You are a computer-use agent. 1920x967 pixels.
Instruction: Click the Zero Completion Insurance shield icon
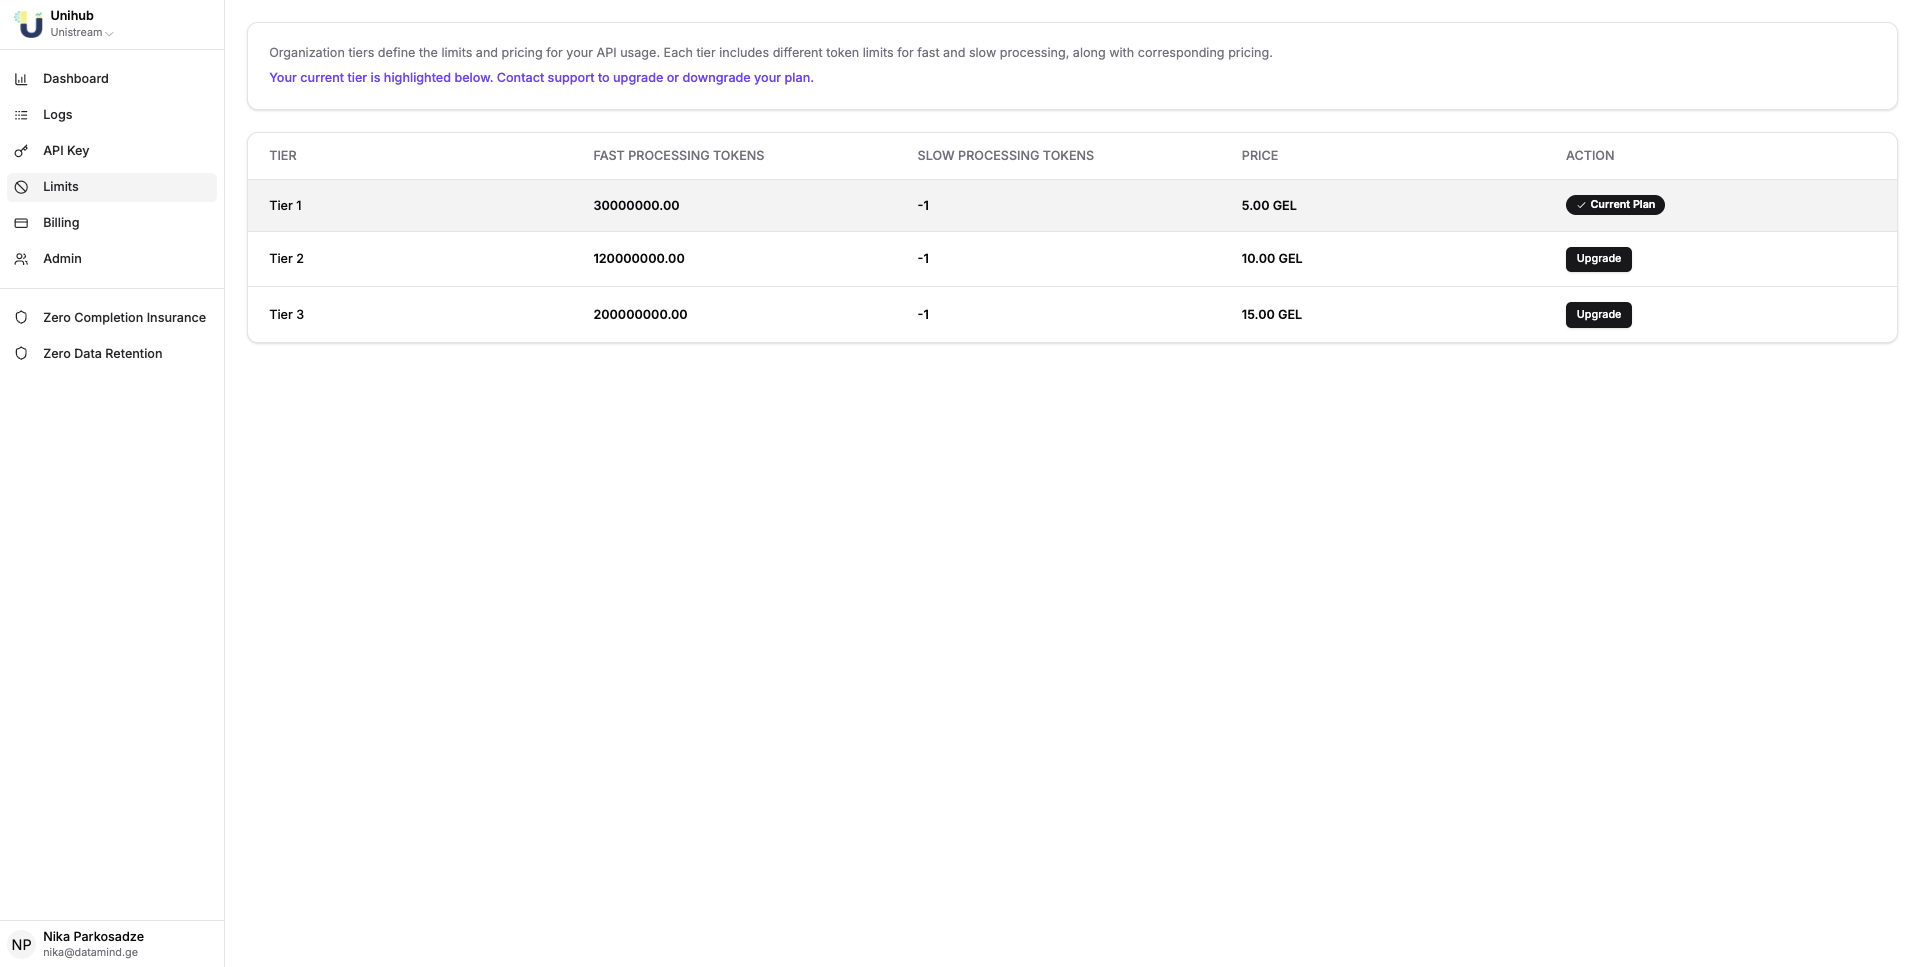[21, 318]
